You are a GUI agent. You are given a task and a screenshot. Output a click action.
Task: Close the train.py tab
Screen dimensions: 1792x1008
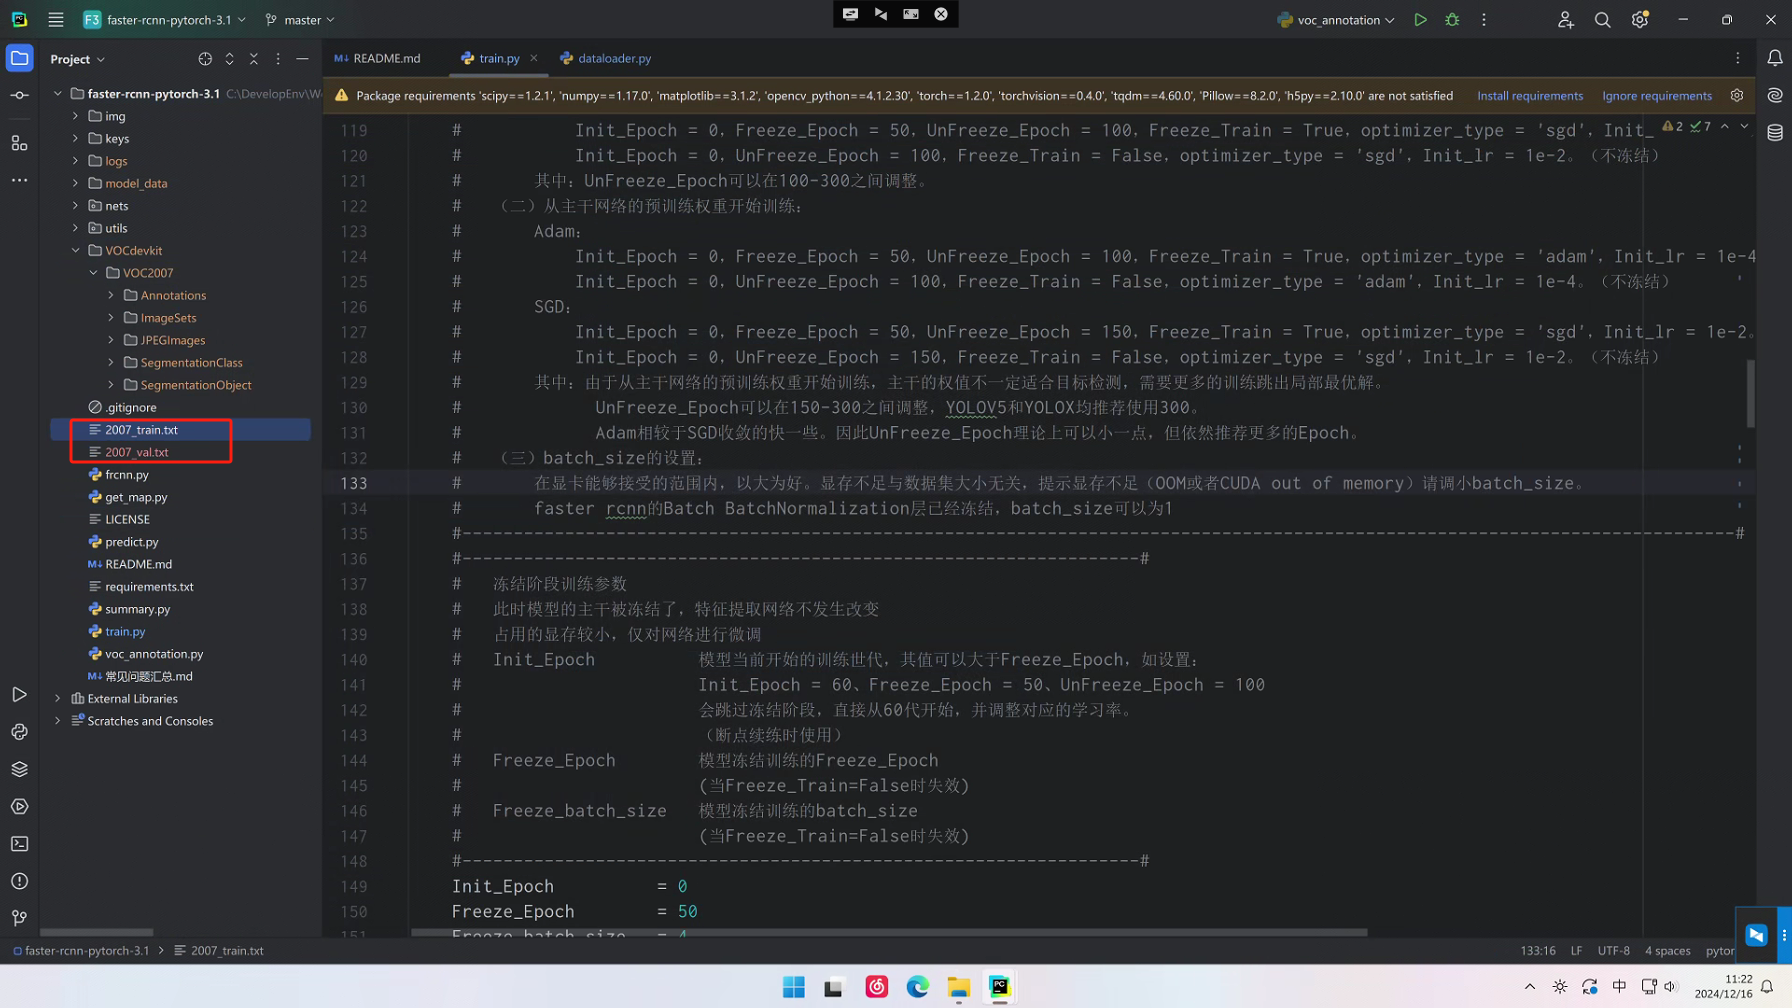click(534, 58)
